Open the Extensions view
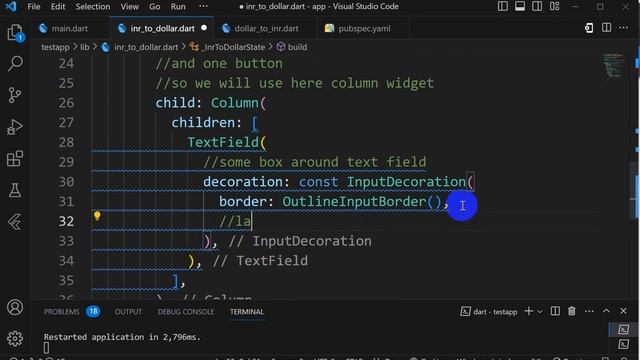Image resolution: width=640 pixels, height=360 pixels. tap(15, 158)
